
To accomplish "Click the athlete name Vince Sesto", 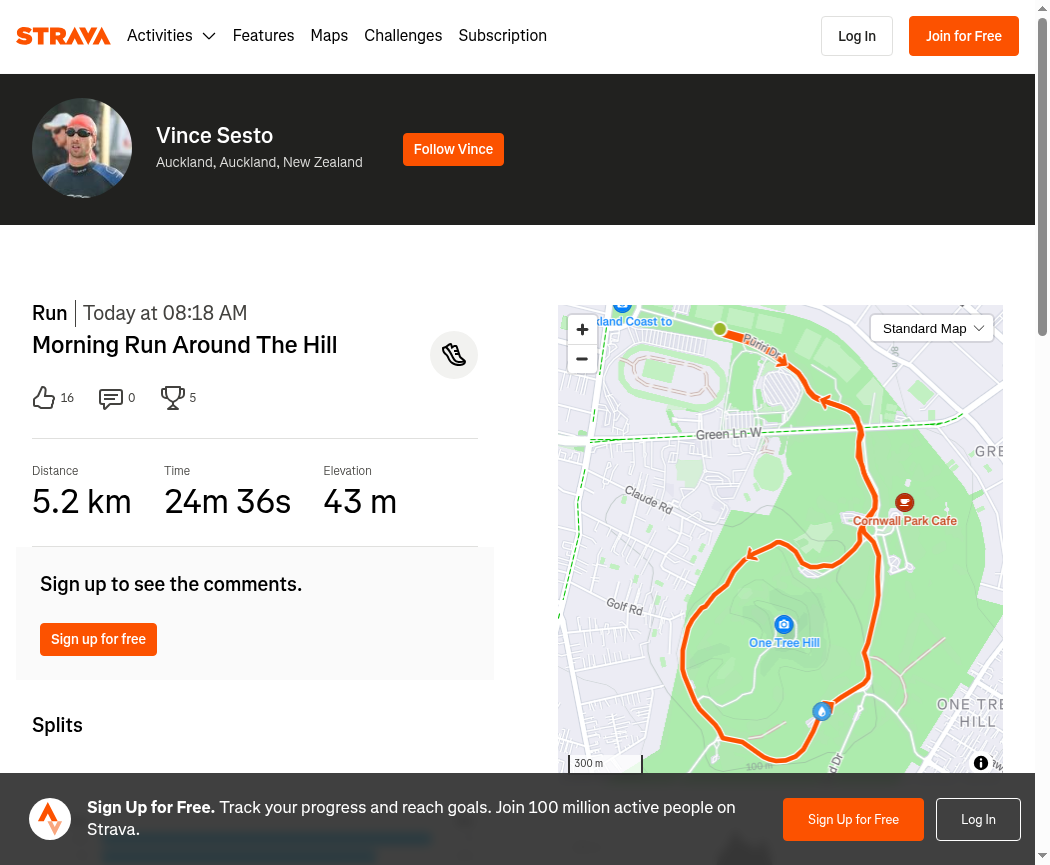I will [214, 136].
